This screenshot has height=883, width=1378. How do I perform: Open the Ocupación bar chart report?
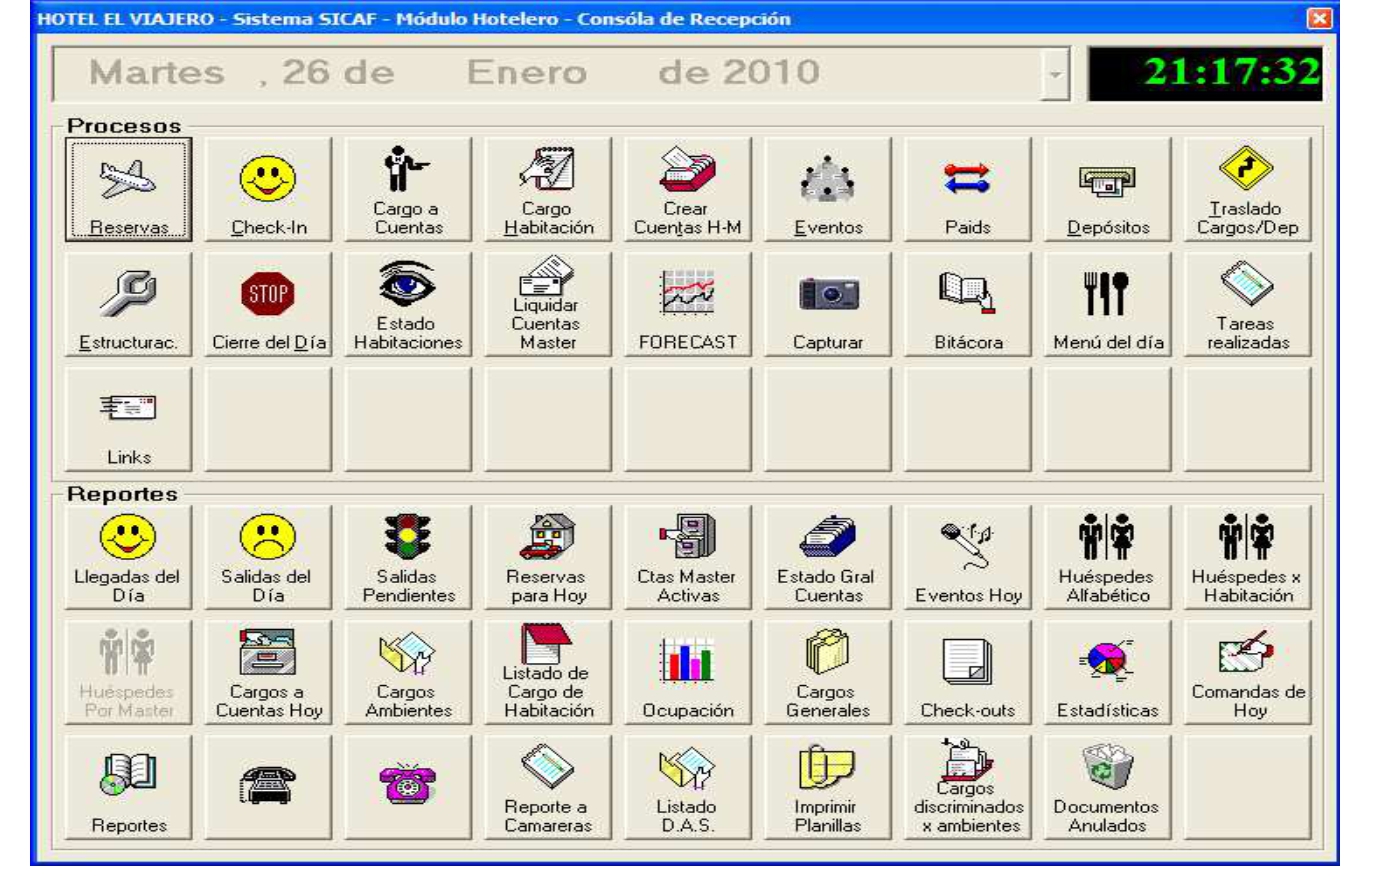click(688, 673)
